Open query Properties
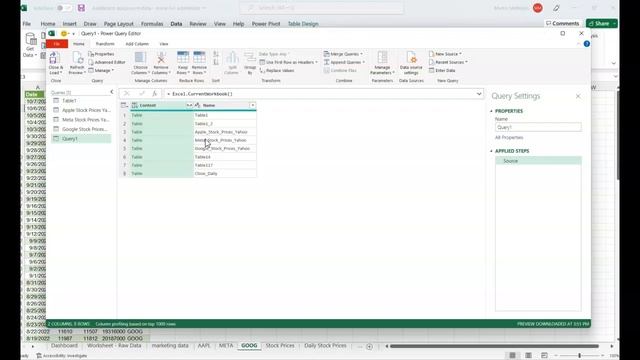The width and height of the screenshot is (640, 360). pyautogui.click(x=101, y=54)
